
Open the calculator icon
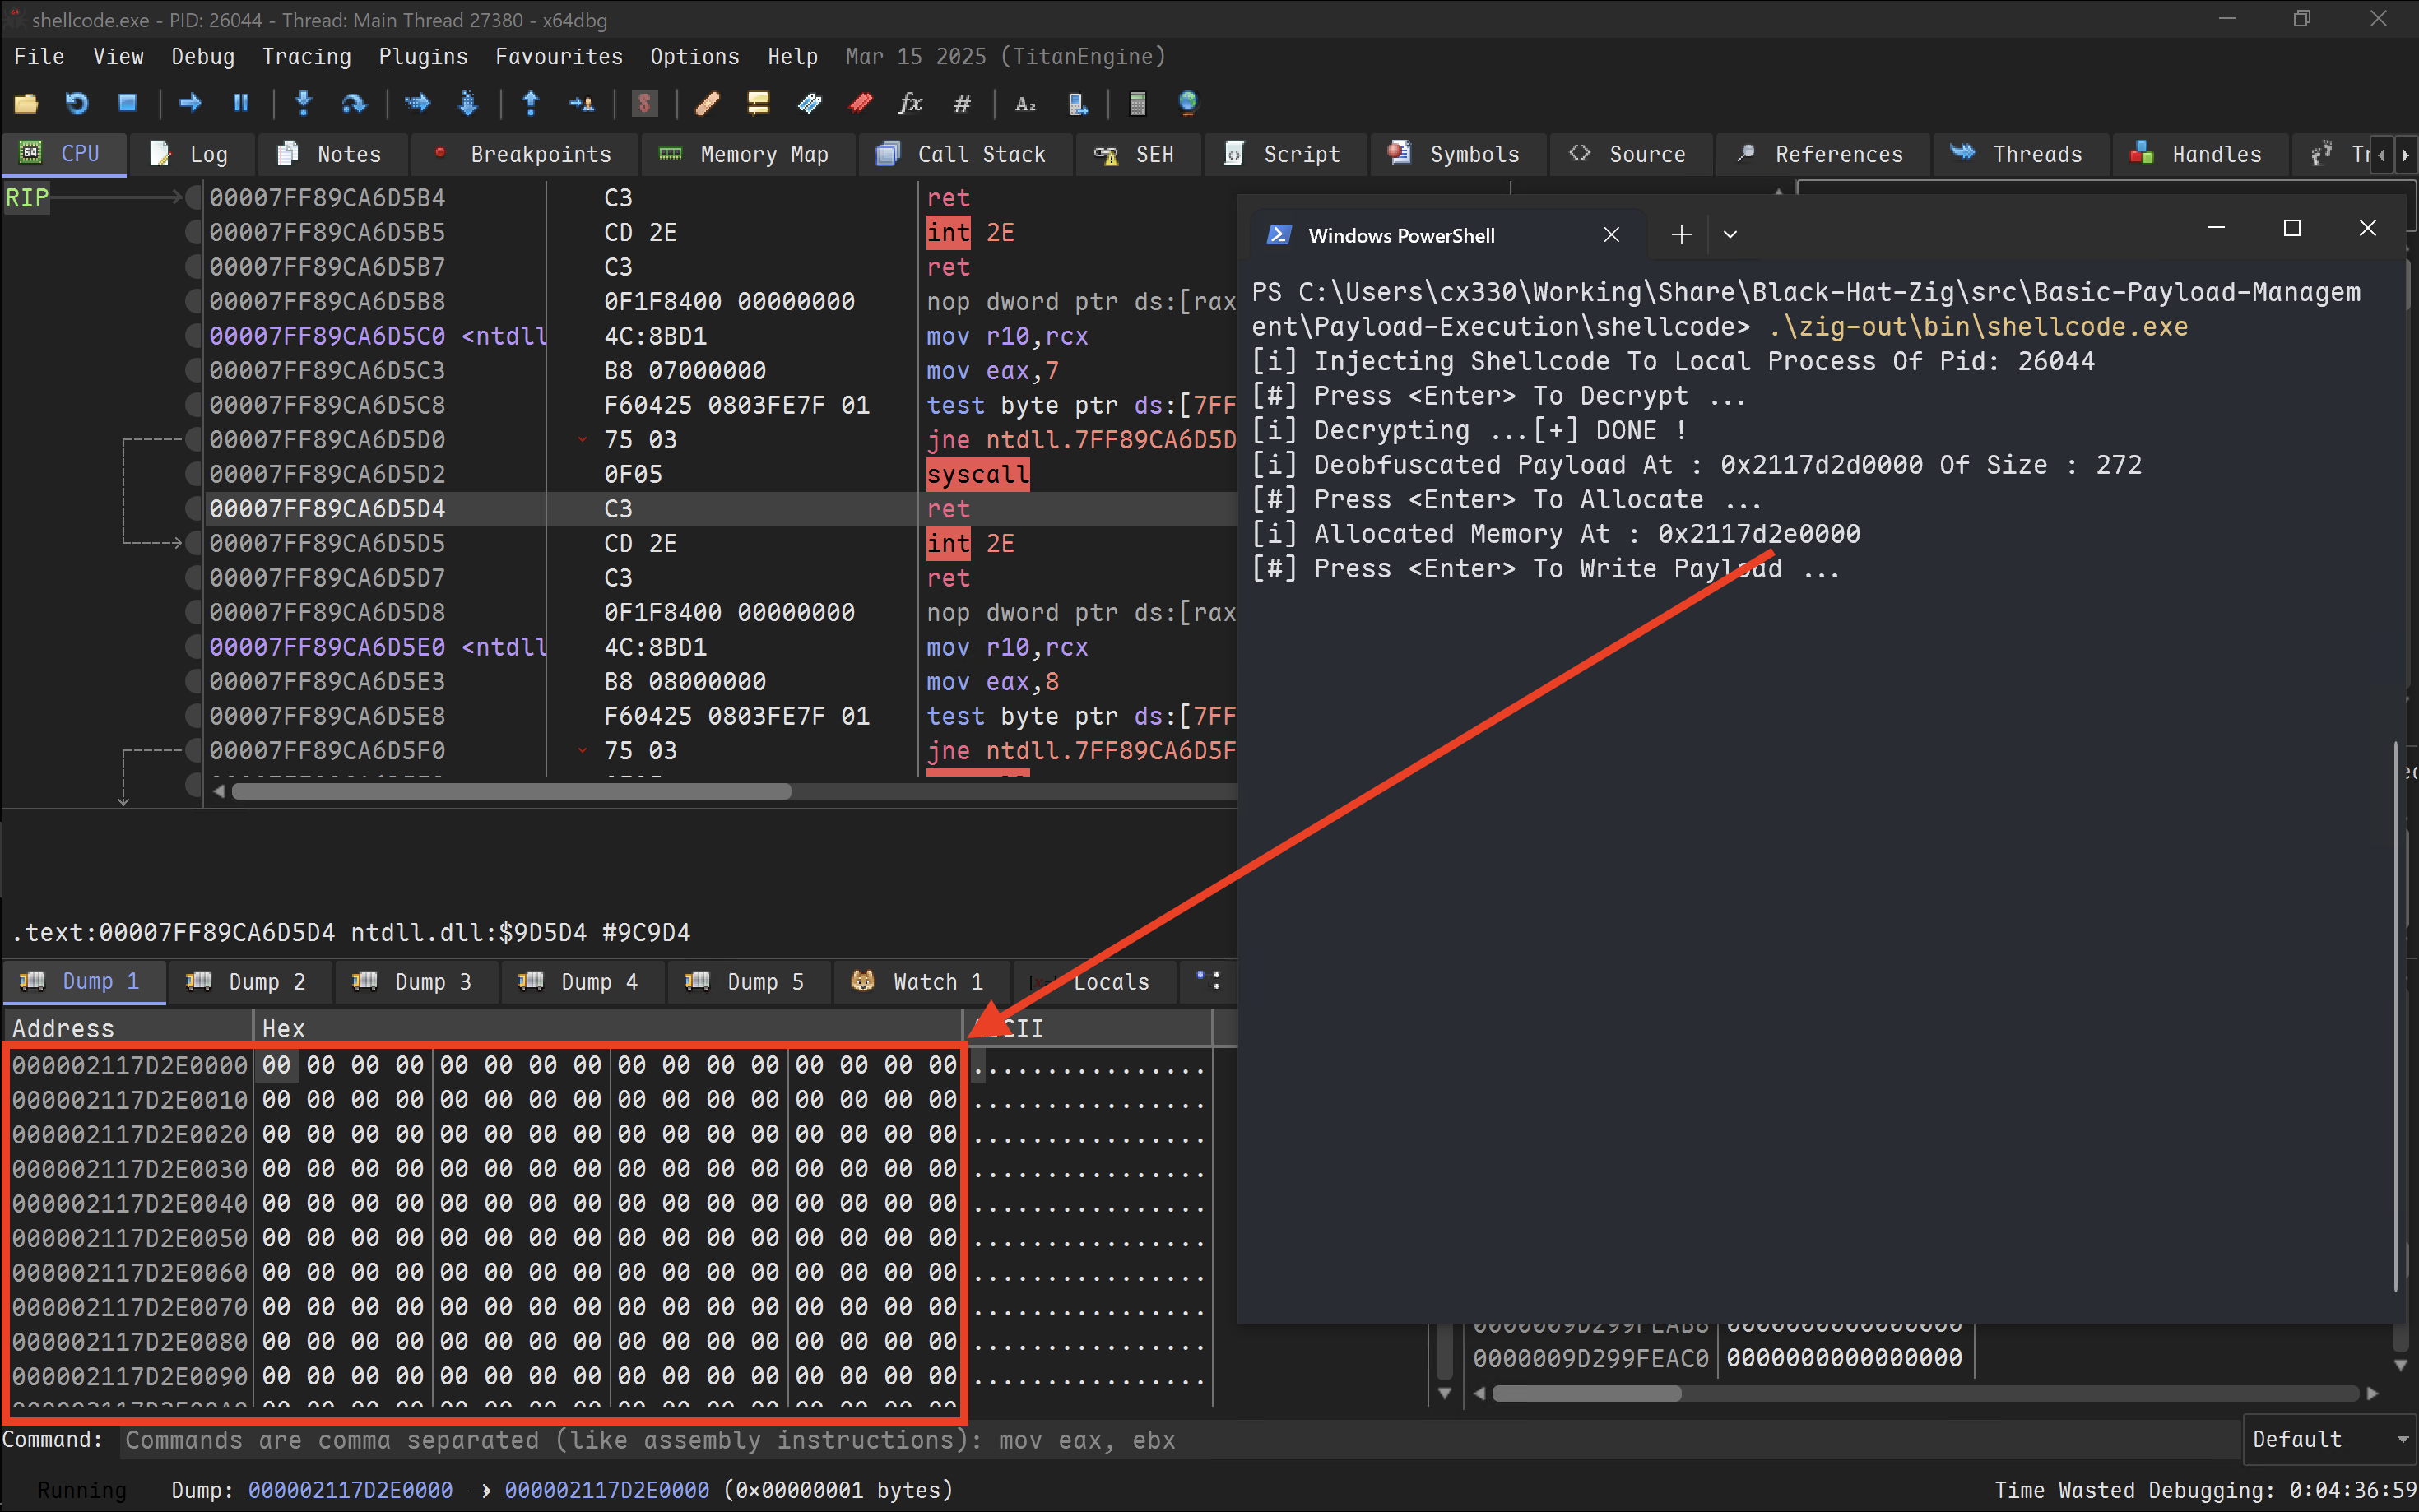pos(1137,103)
